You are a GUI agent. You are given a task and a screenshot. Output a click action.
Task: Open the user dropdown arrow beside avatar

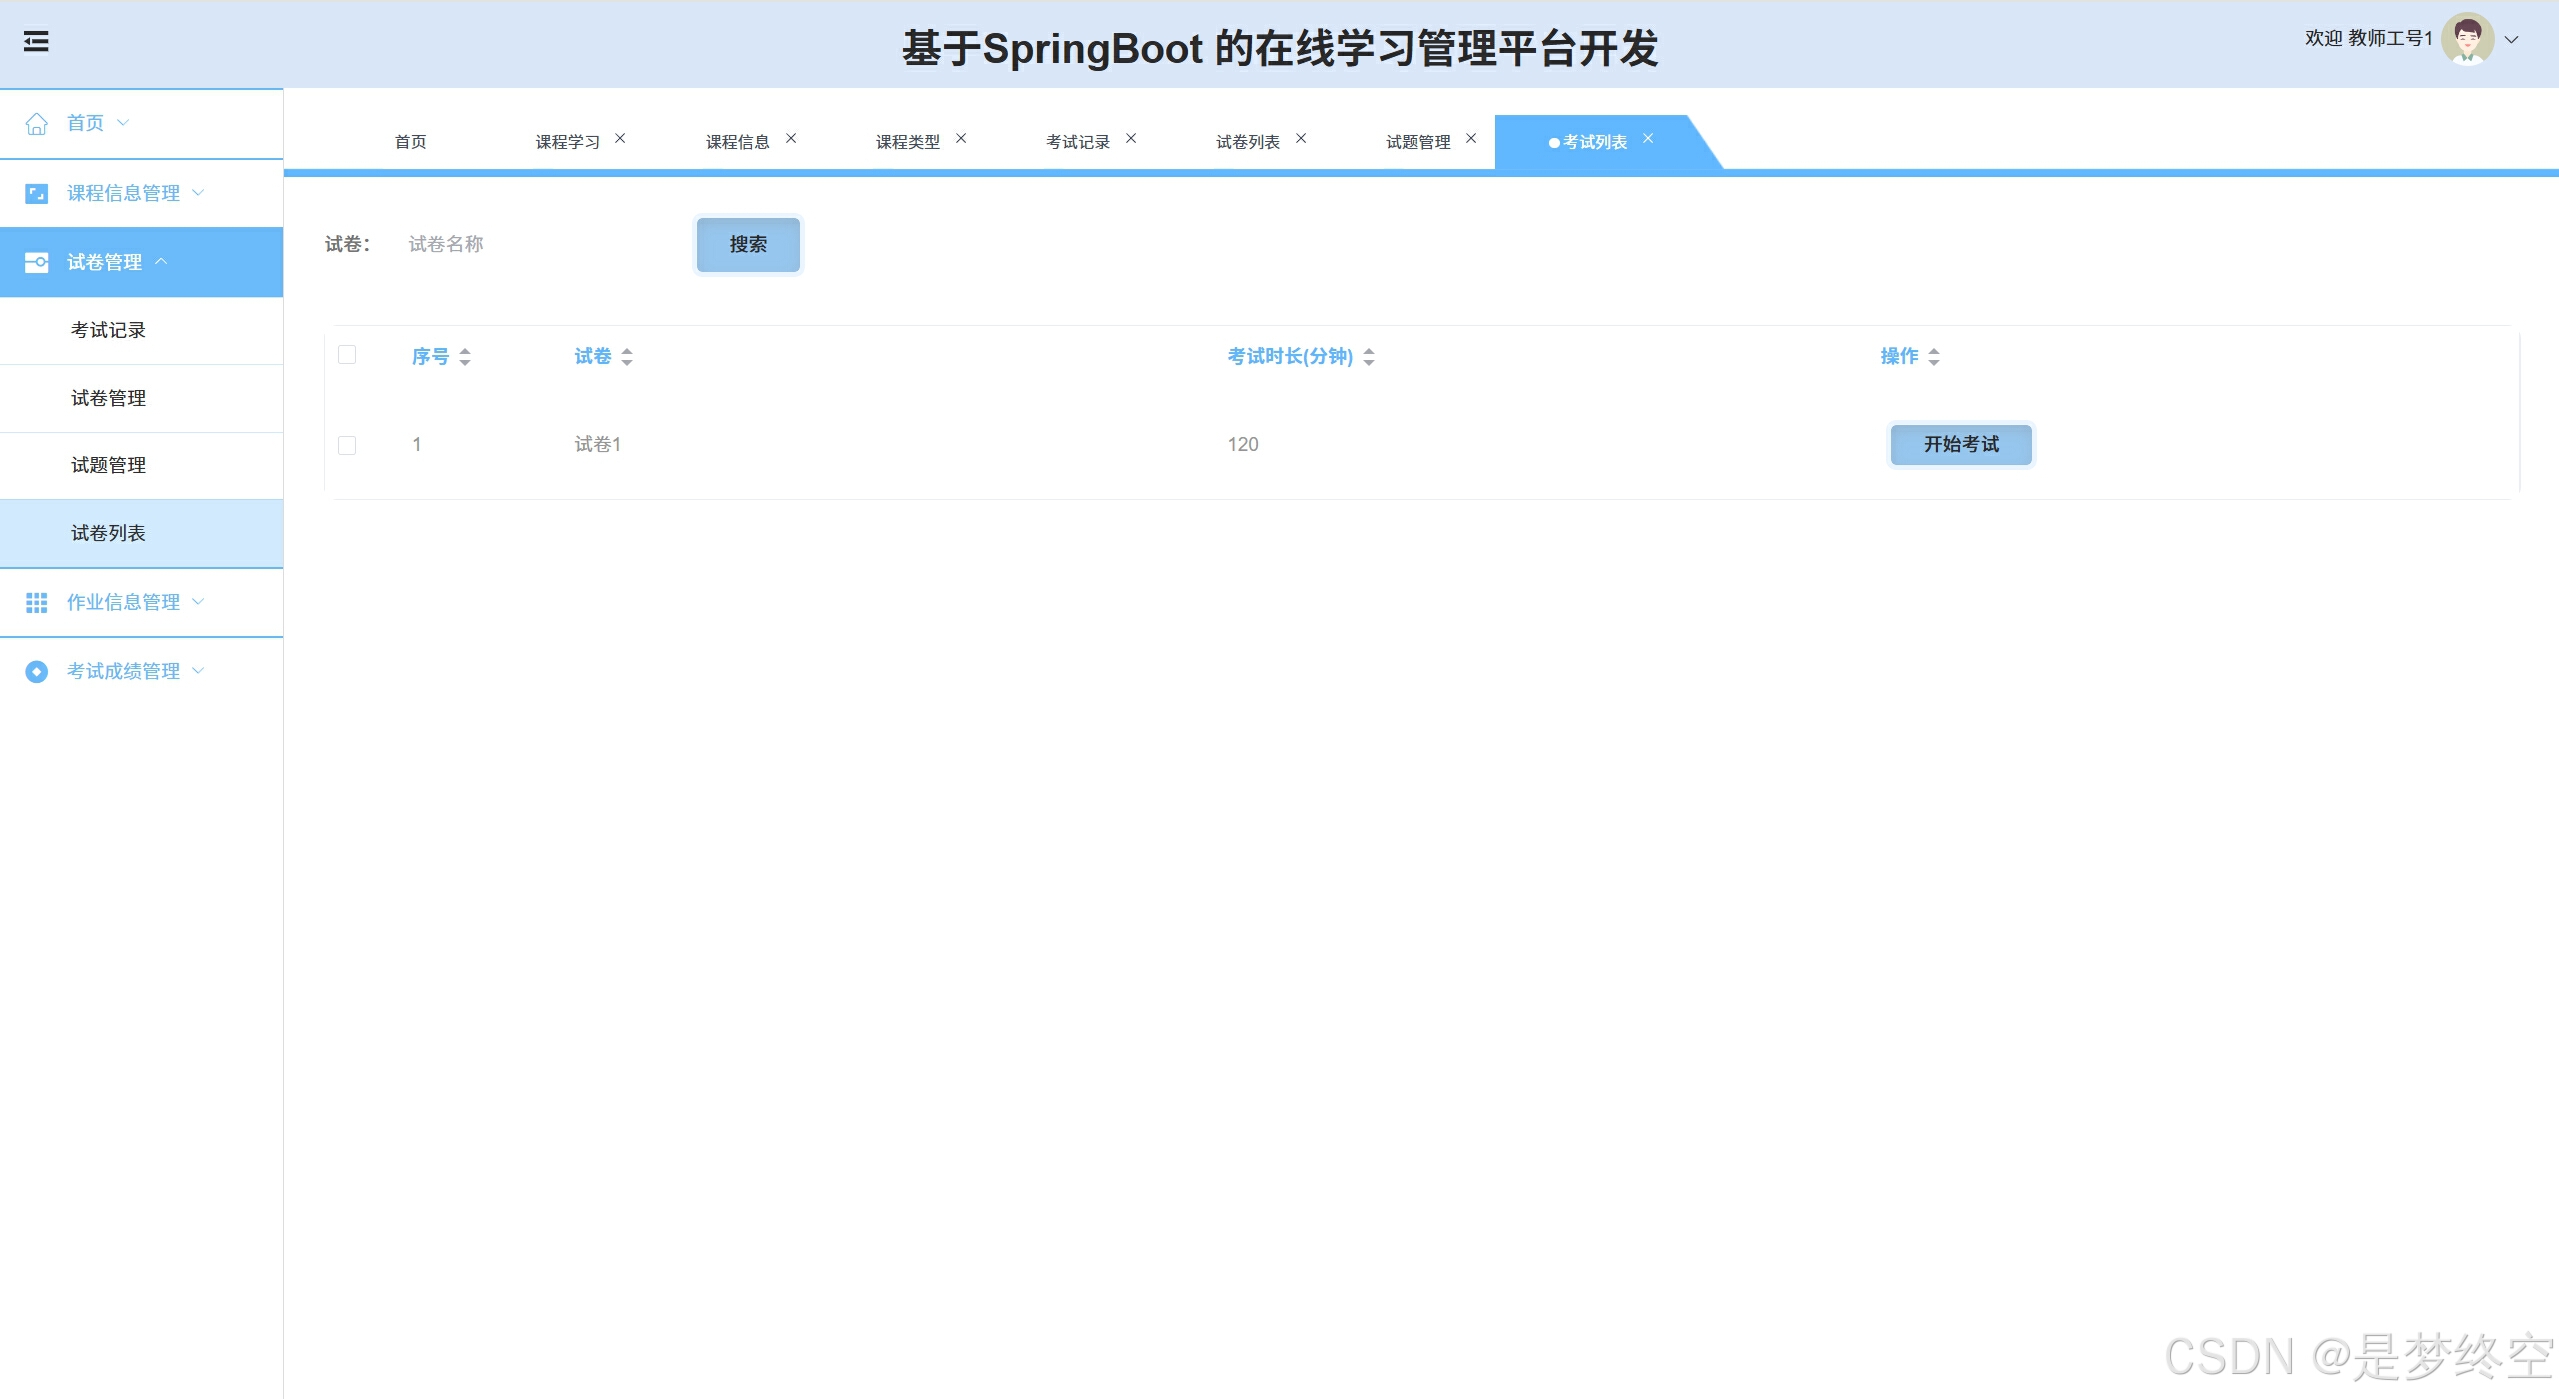2511,40
